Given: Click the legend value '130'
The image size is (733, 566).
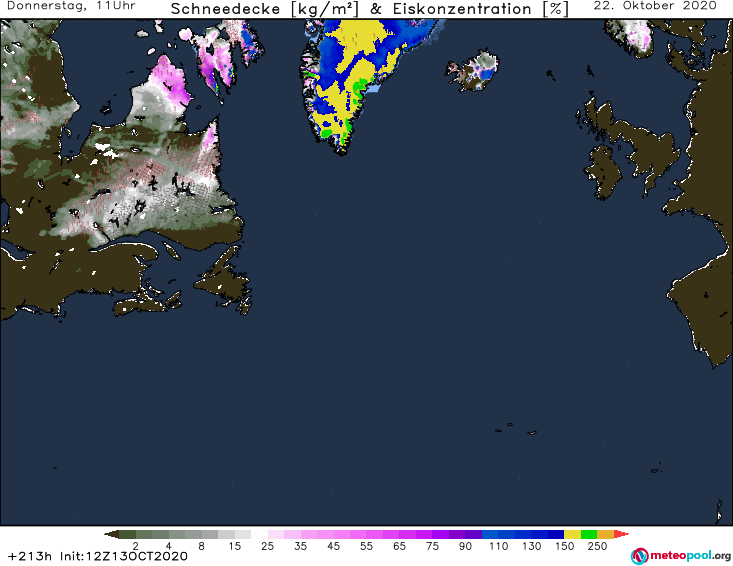Looking at the screenshot, I should [x=532, y=546].
